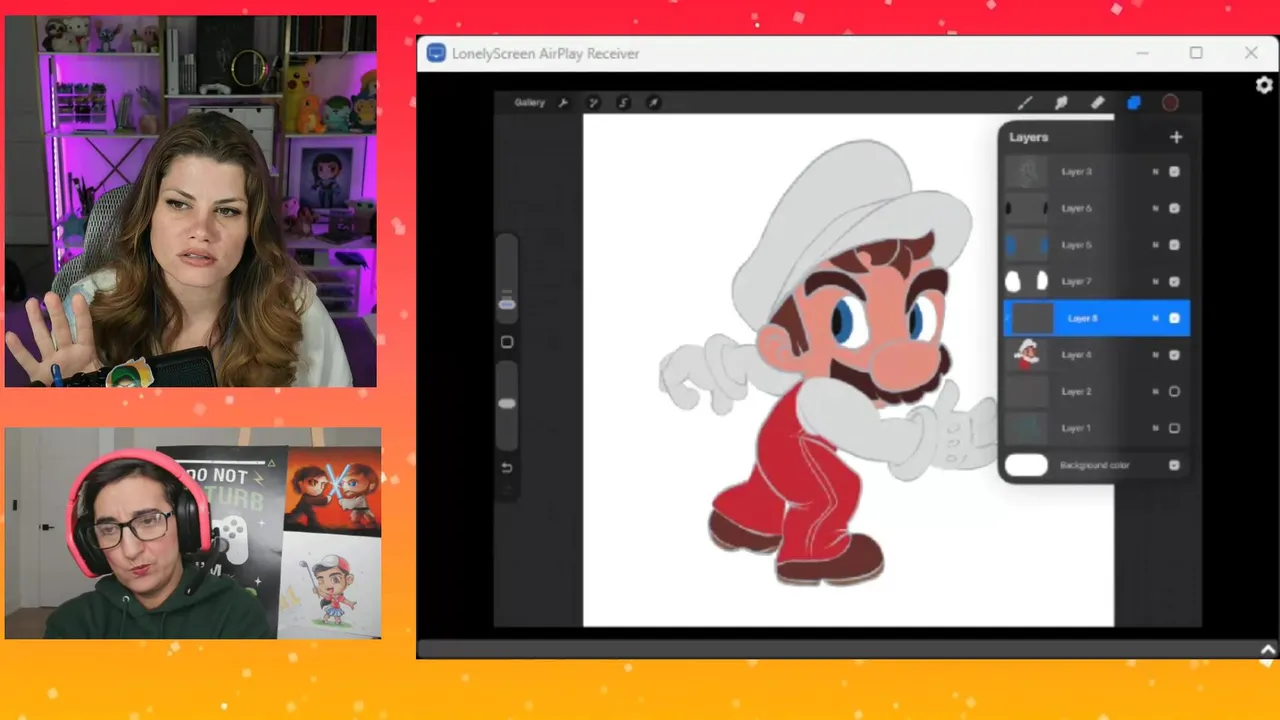Toggle the Background color checkbox
The height and width of the screenshot is (720, 1280).
[1174, 465]
